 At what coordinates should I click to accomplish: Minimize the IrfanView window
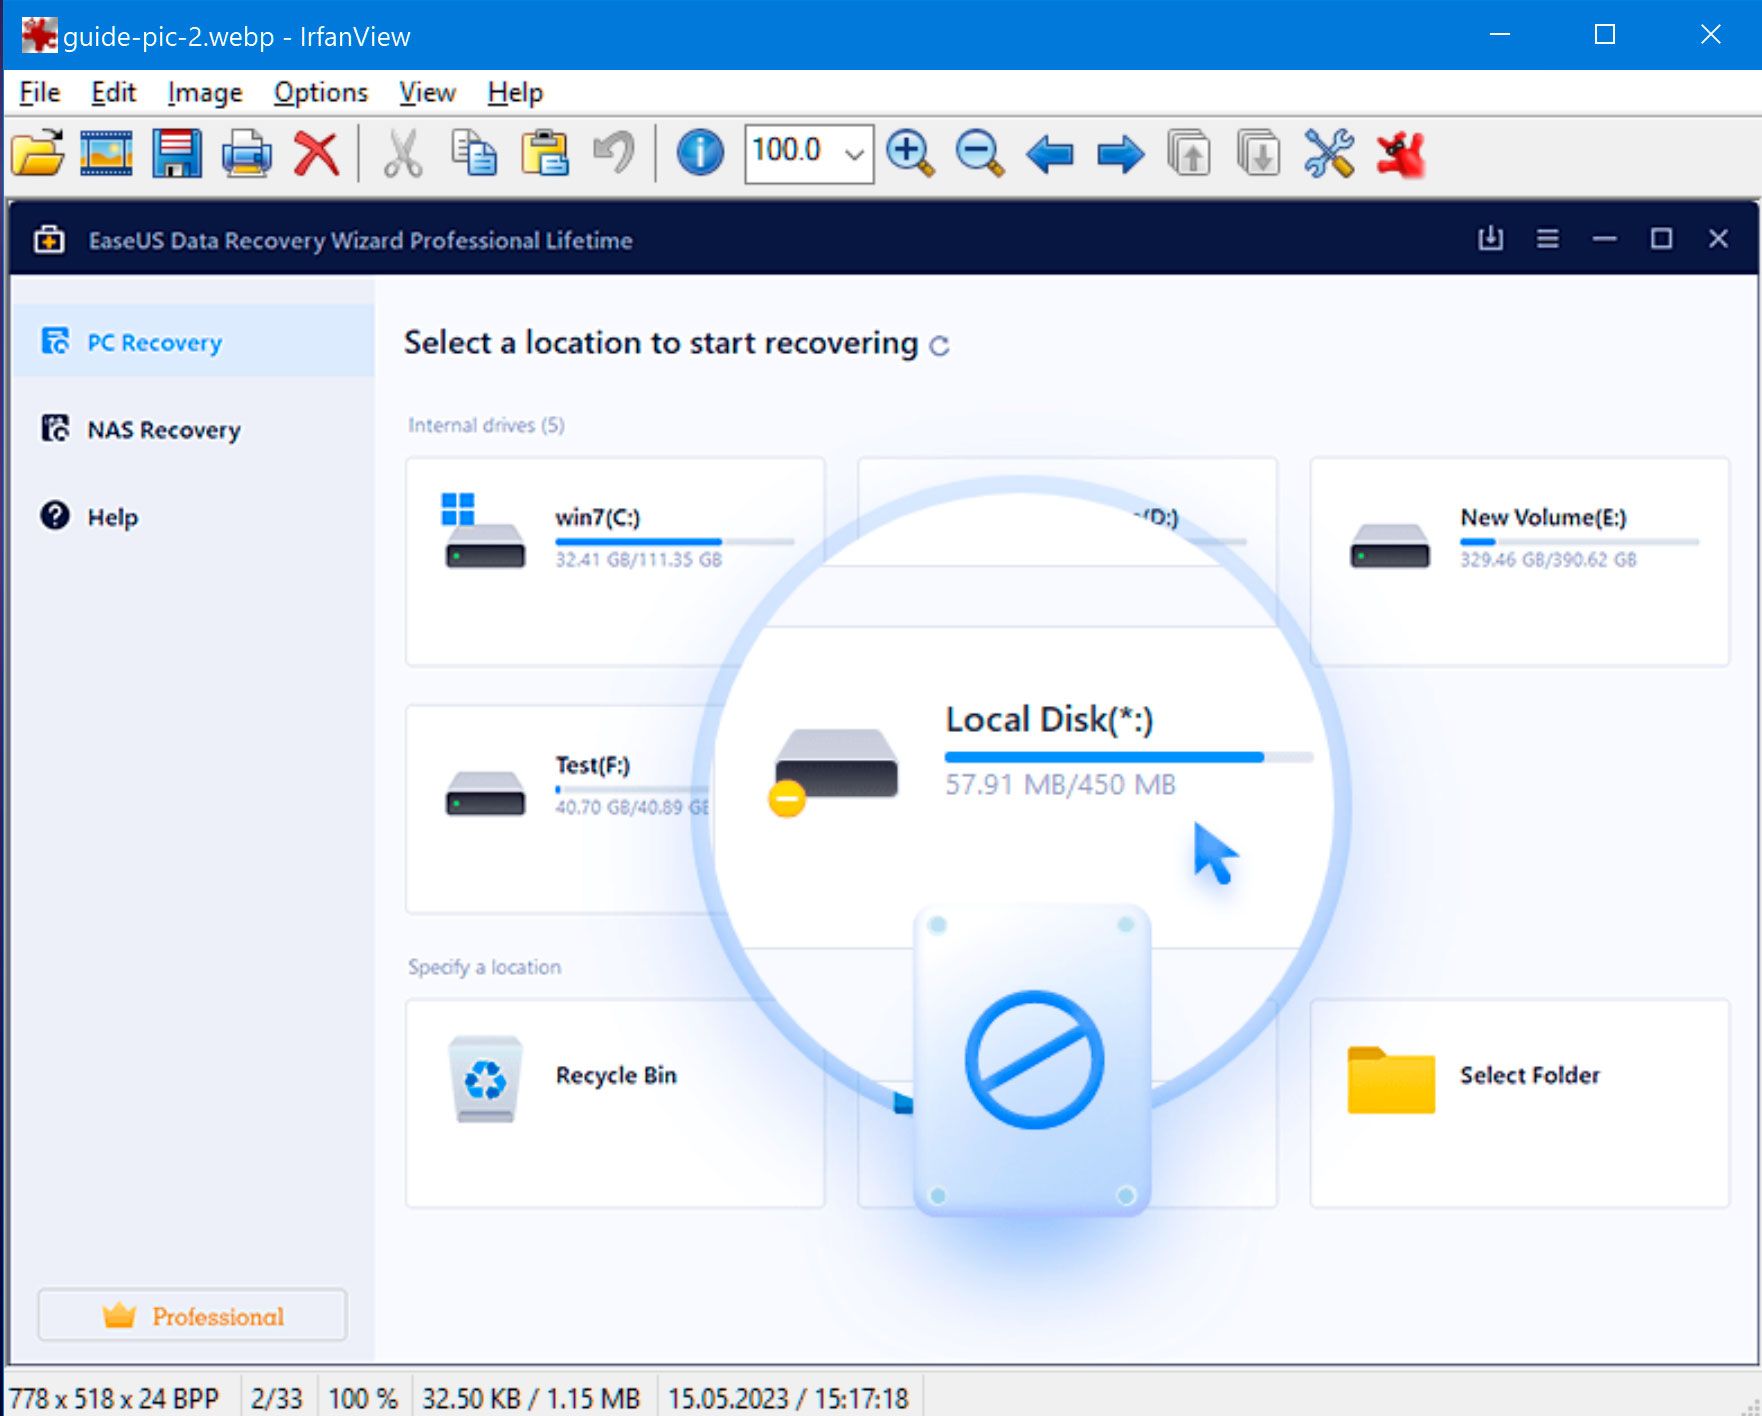click(x=1500, y=35)
